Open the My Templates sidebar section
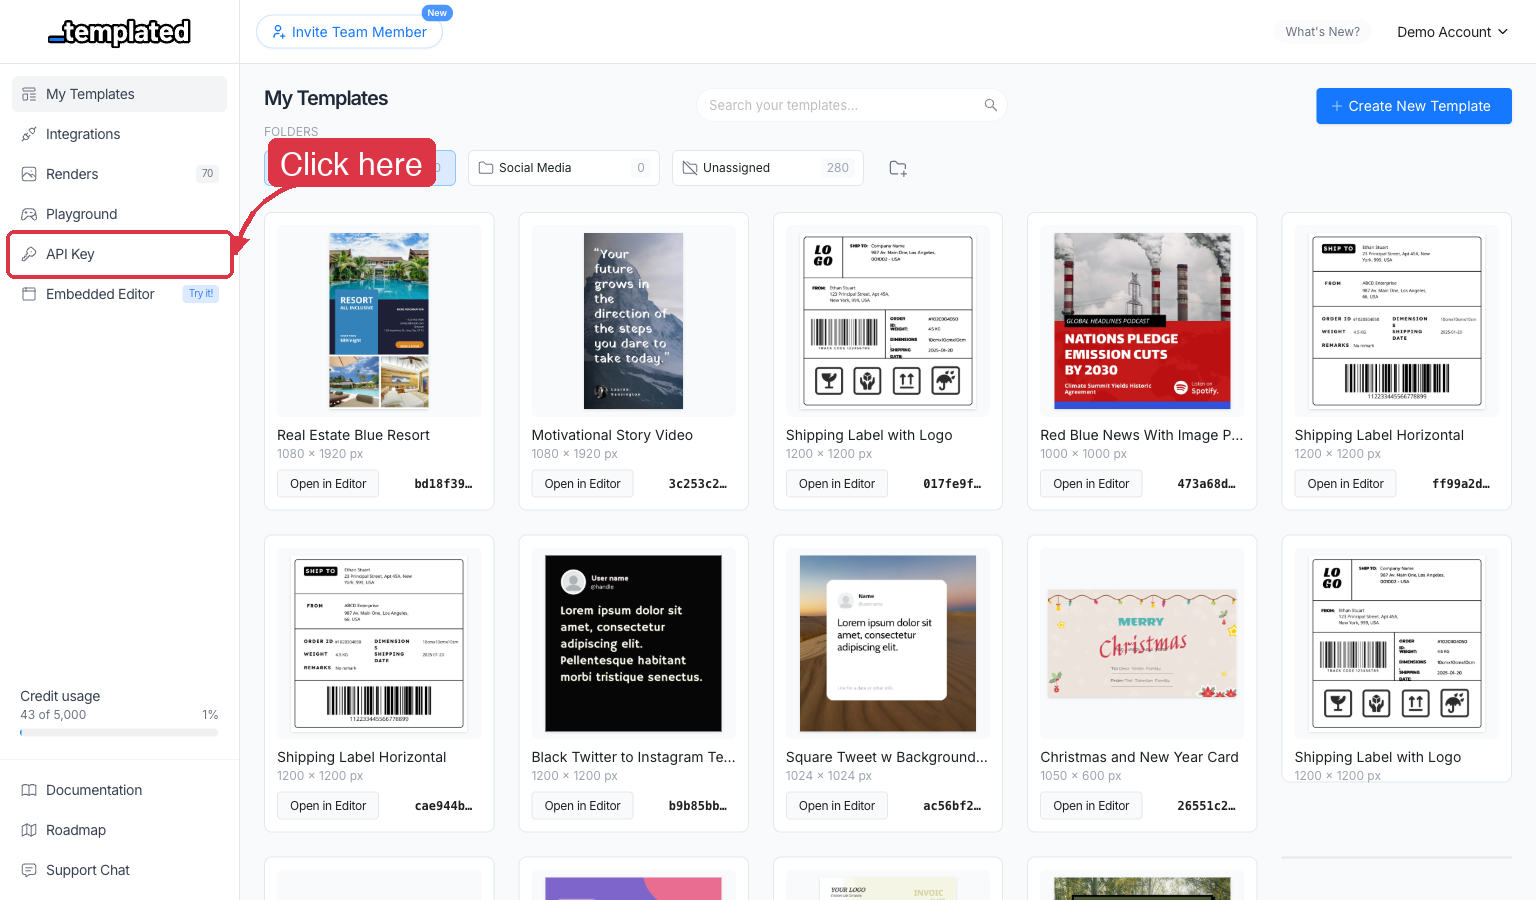Image resolution: width=1536 pixels, height=900 pixels. [89, 93]
